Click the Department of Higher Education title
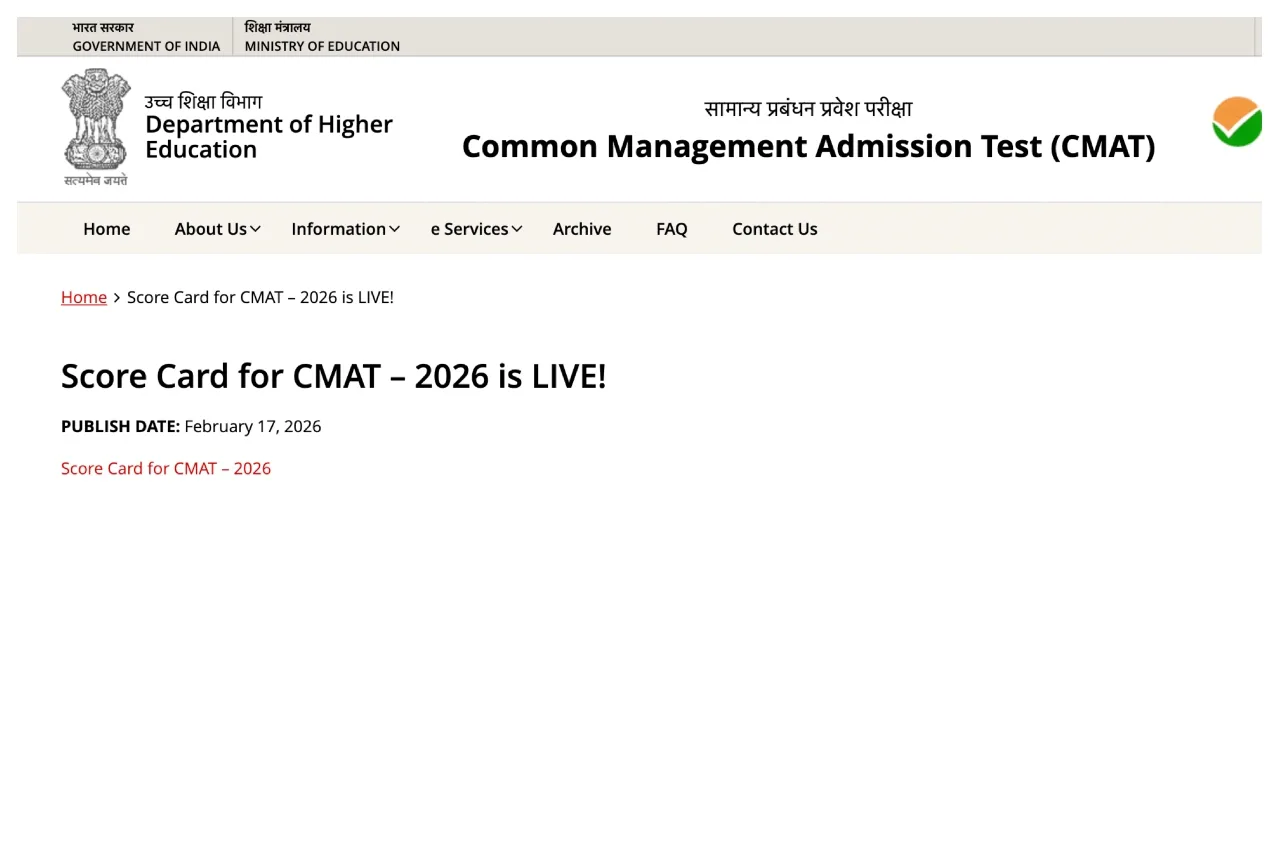1280x850 pixels. (268, 137)
